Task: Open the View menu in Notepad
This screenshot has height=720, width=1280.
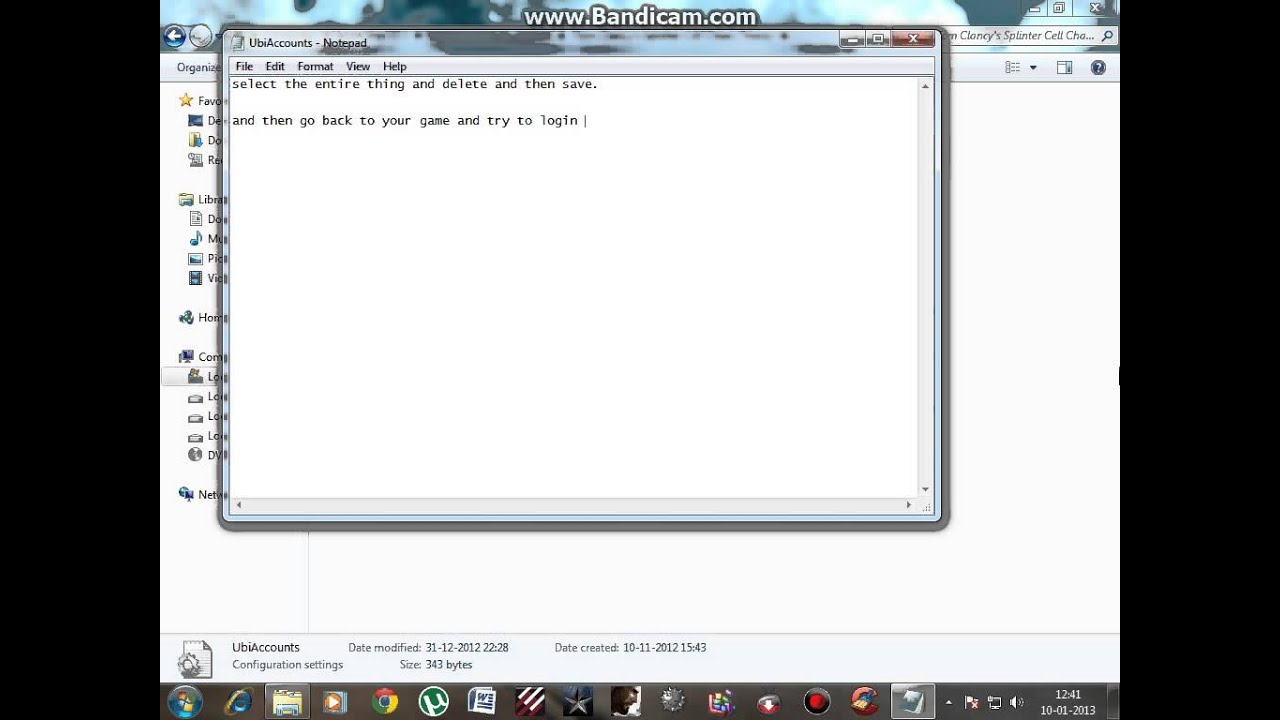Action: click(x=358, y=66)
